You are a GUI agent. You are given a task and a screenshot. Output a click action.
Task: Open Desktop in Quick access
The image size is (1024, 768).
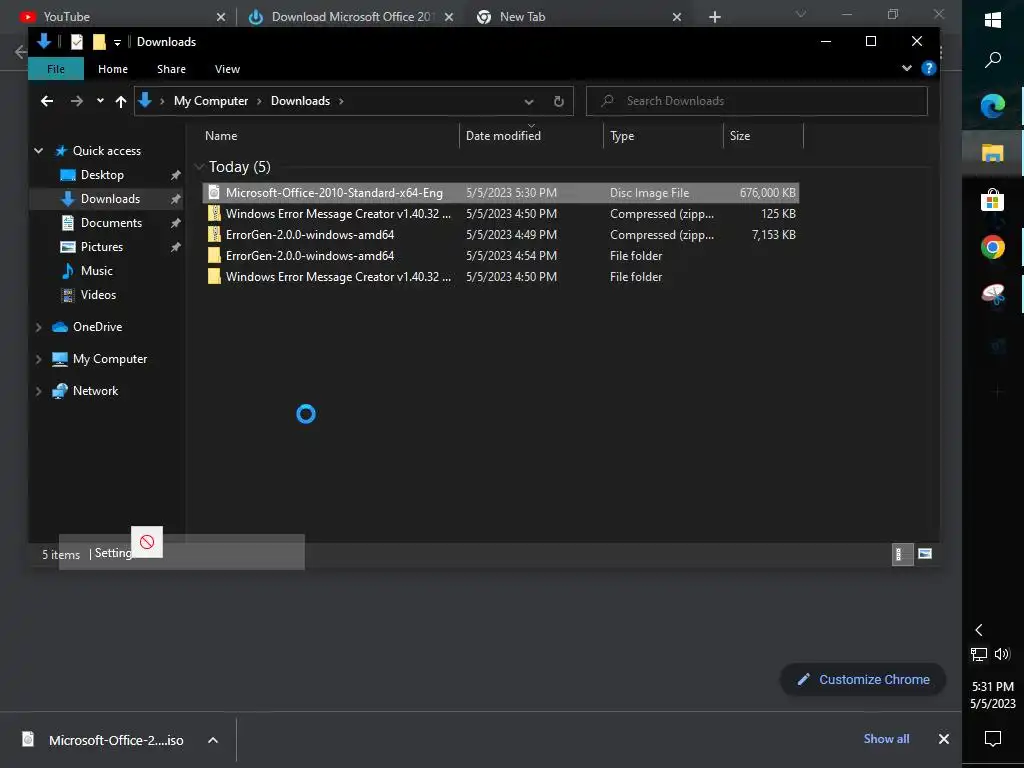coord(102,175)
